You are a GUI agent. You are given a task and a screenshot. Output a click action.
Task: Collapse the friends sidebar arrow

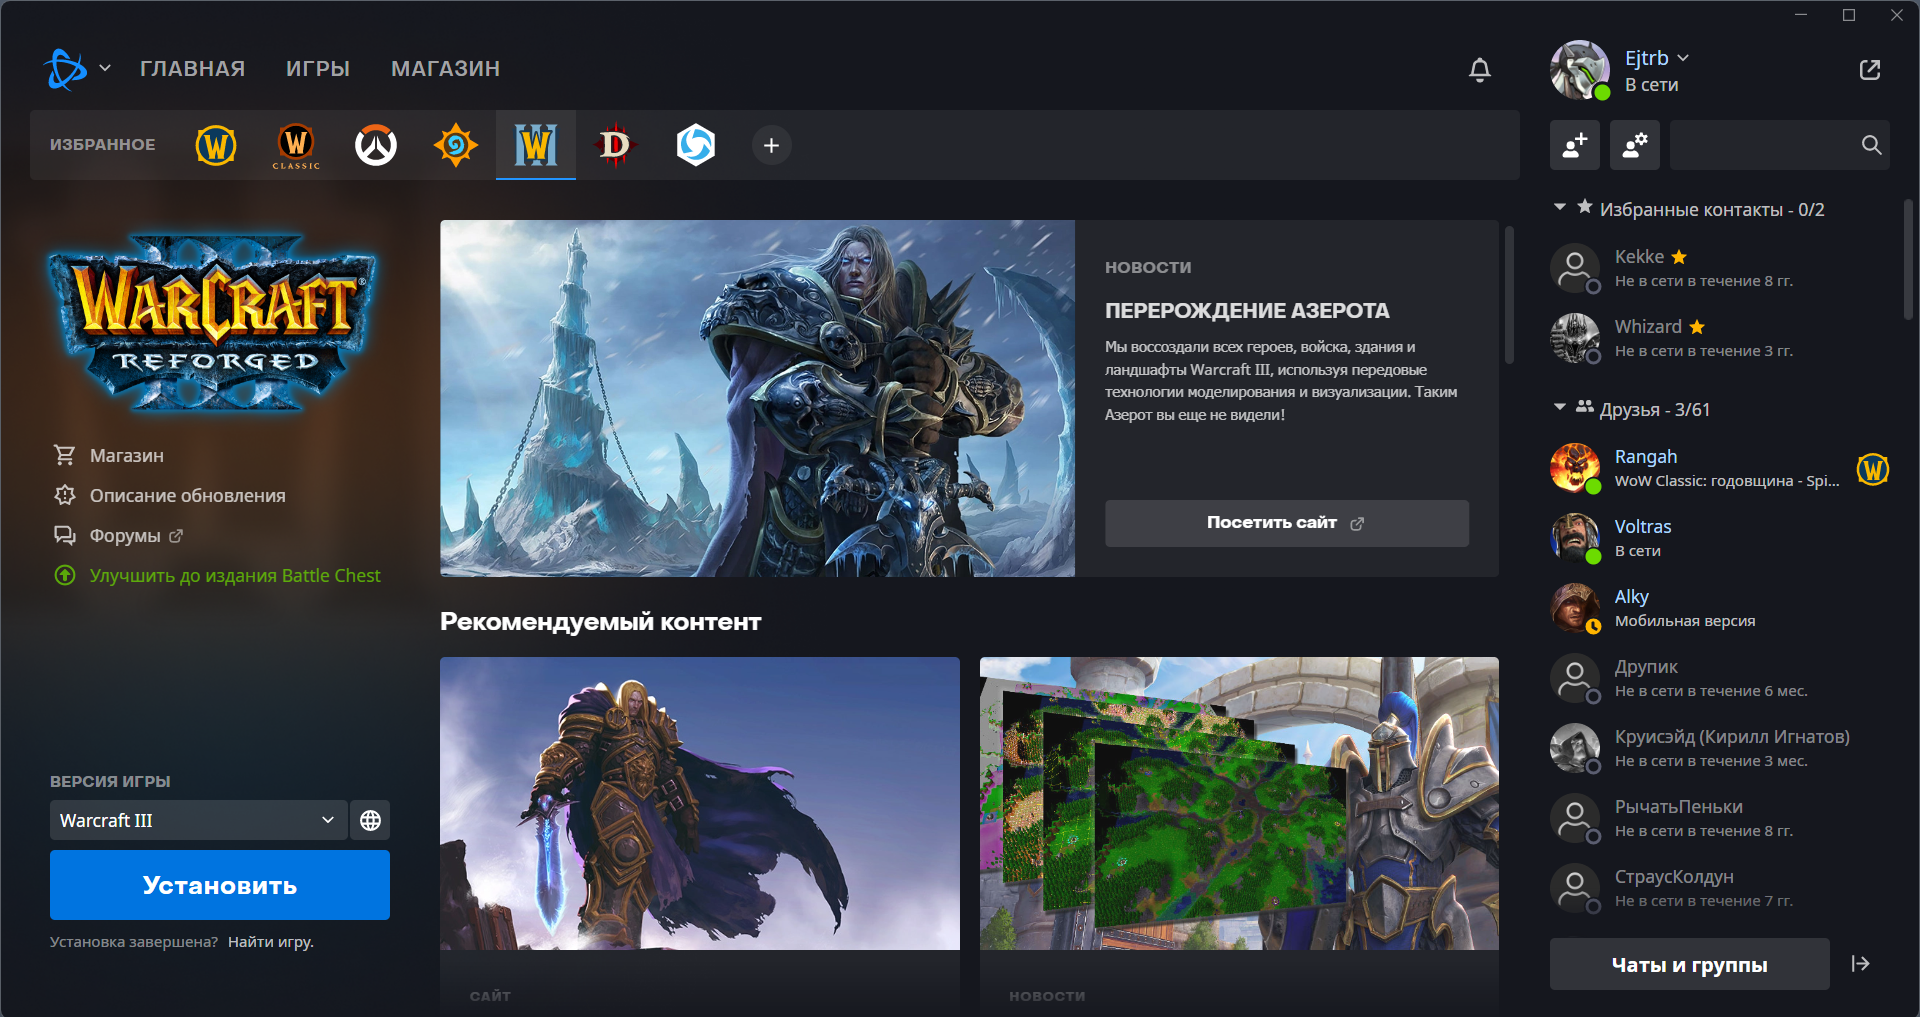coord(1860,964)
